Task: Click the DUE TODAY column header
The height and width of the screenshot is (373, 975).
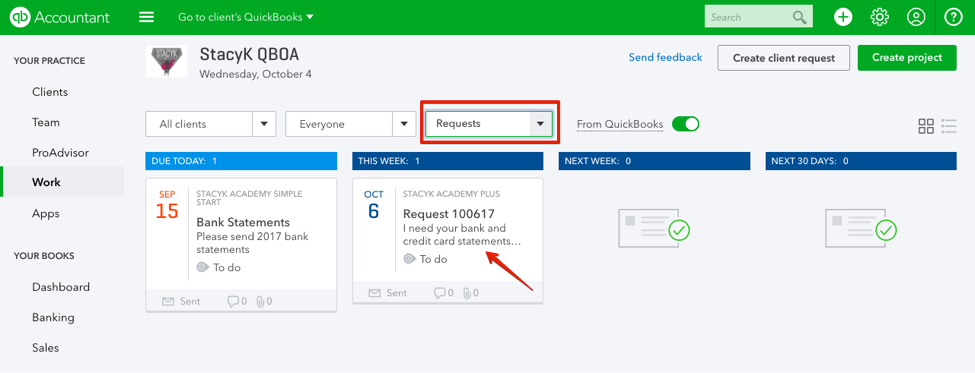Action: (x=241, y=161)
